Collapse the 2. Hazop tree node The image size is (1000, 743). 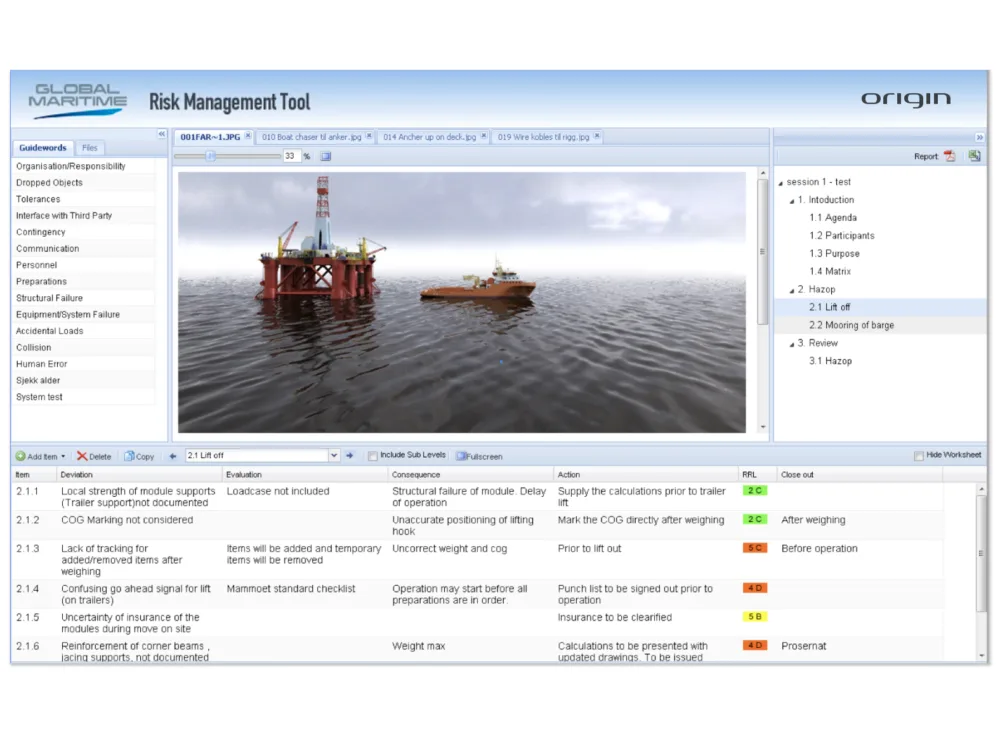pos(790,290)
